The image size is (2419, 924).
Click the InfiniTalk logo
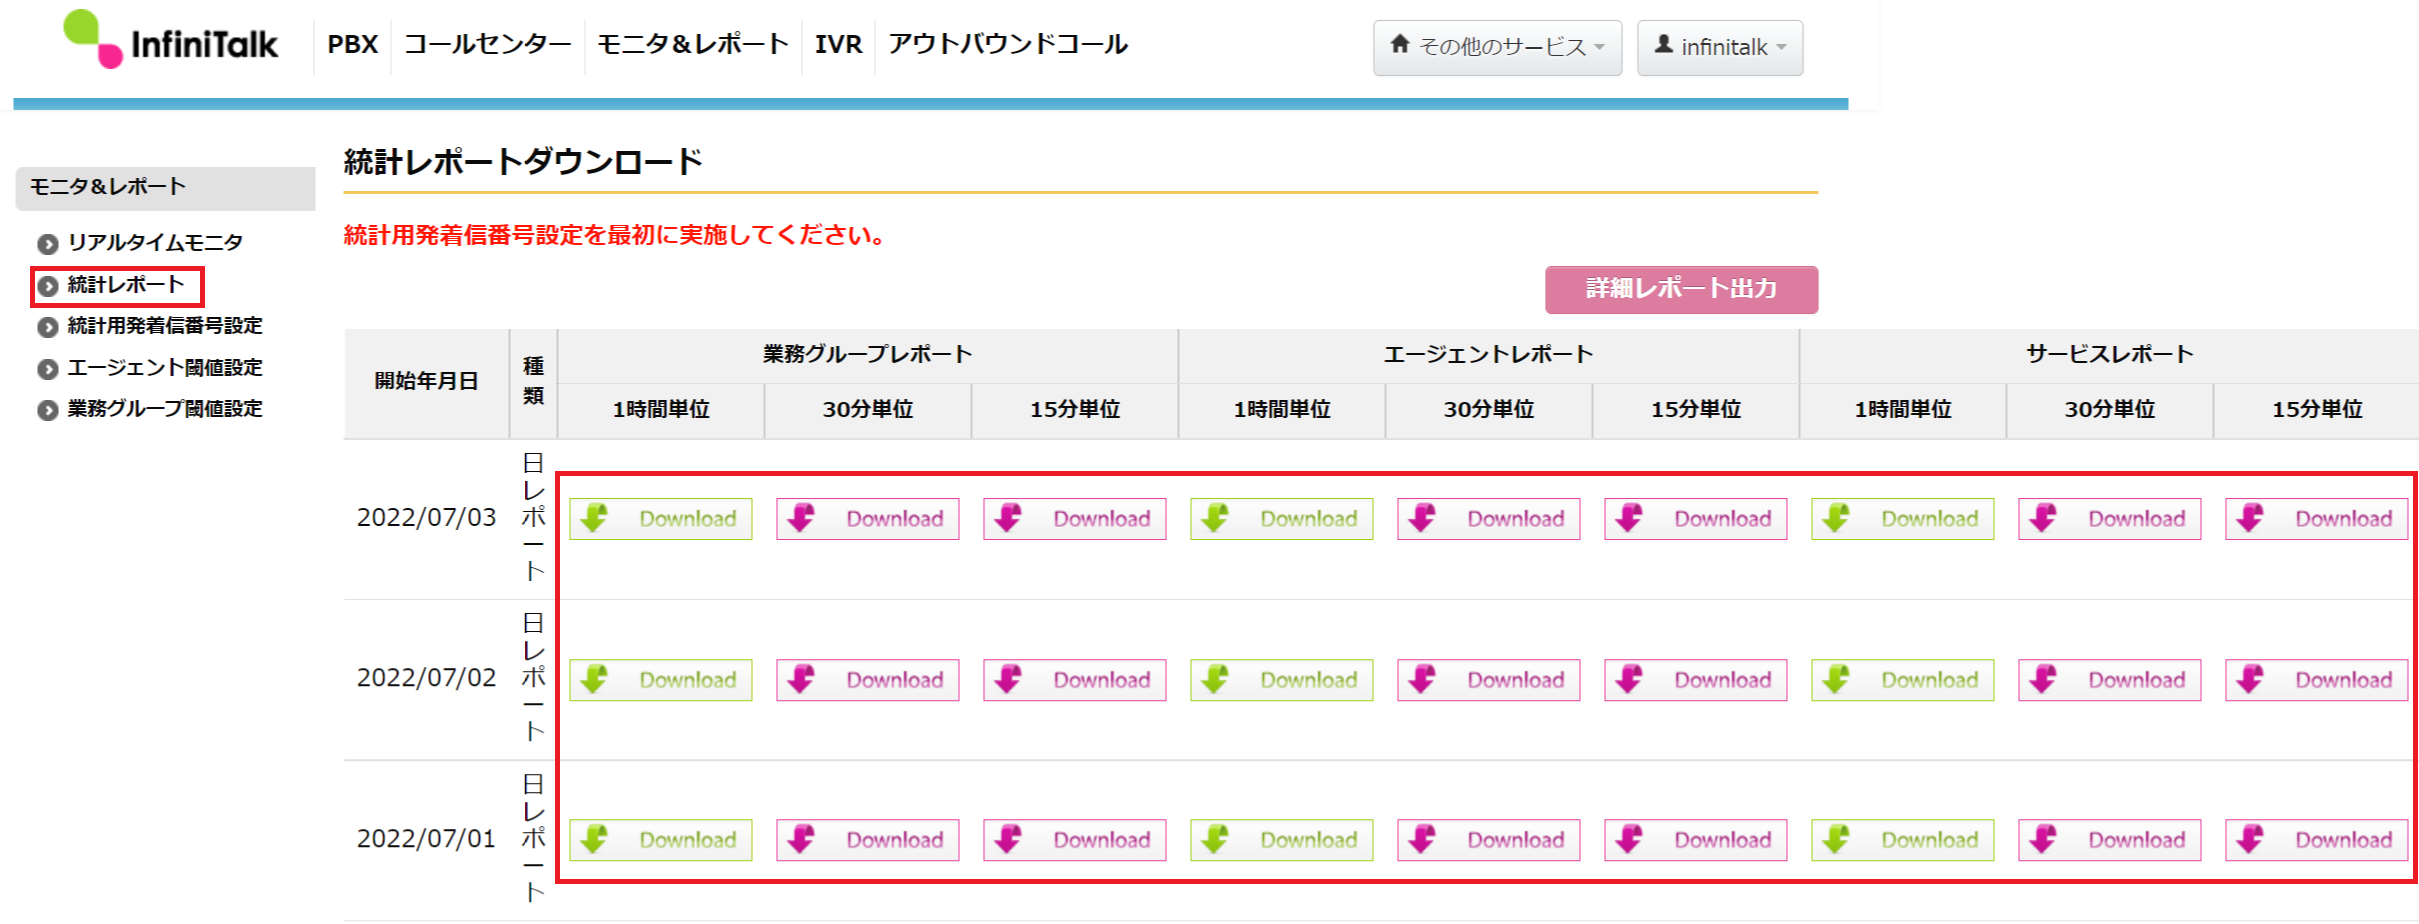click(x=170, y=40)
